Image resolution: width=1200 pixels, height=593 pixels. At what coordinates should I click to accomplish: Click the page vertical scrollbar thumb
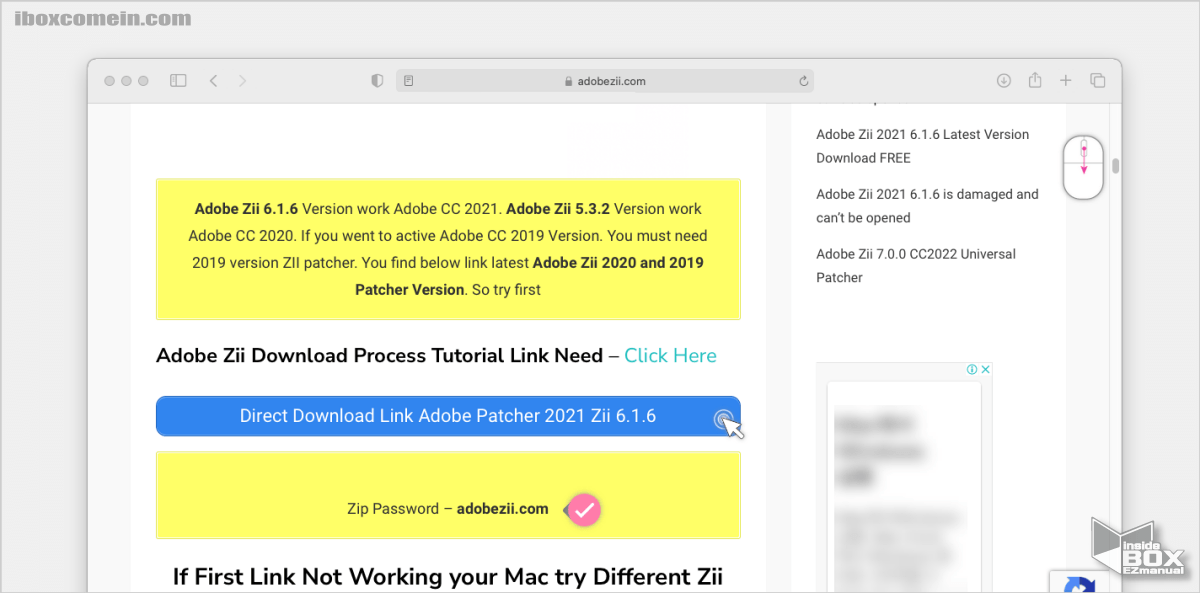(1115, 166)
